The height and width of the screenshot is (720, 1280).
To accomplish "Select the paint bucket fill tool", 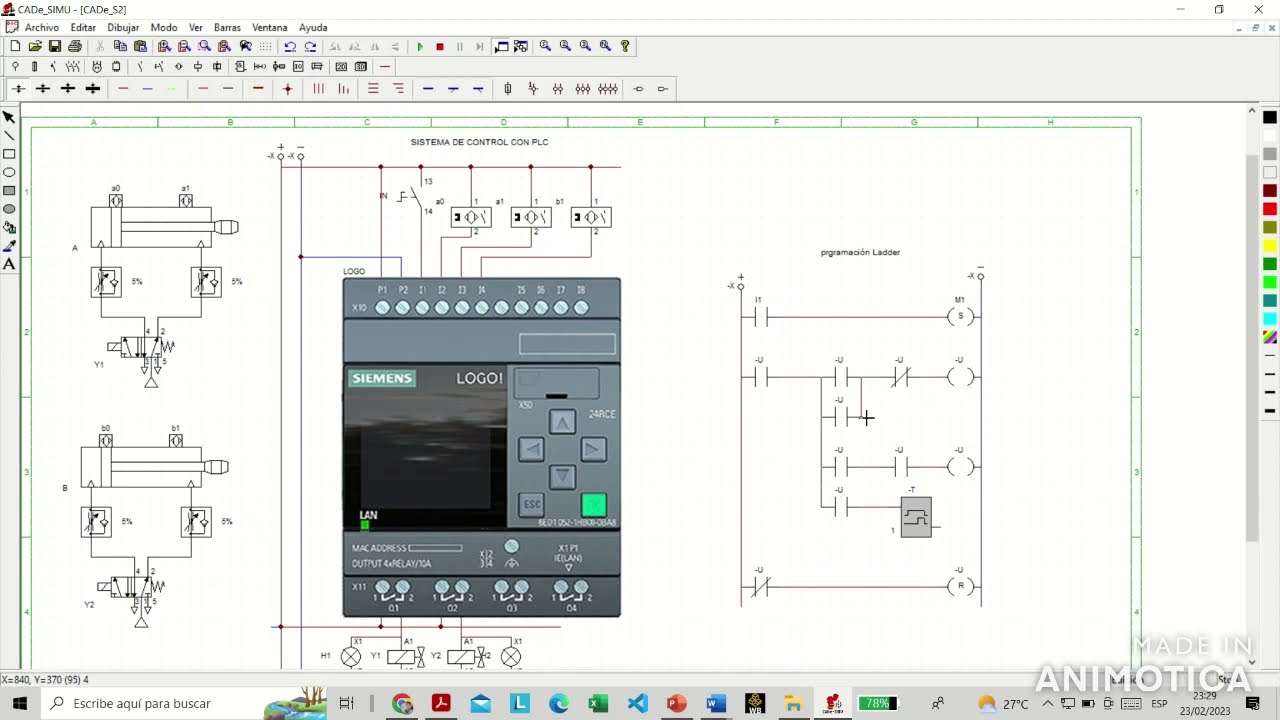I will click(x=9, y=227).
